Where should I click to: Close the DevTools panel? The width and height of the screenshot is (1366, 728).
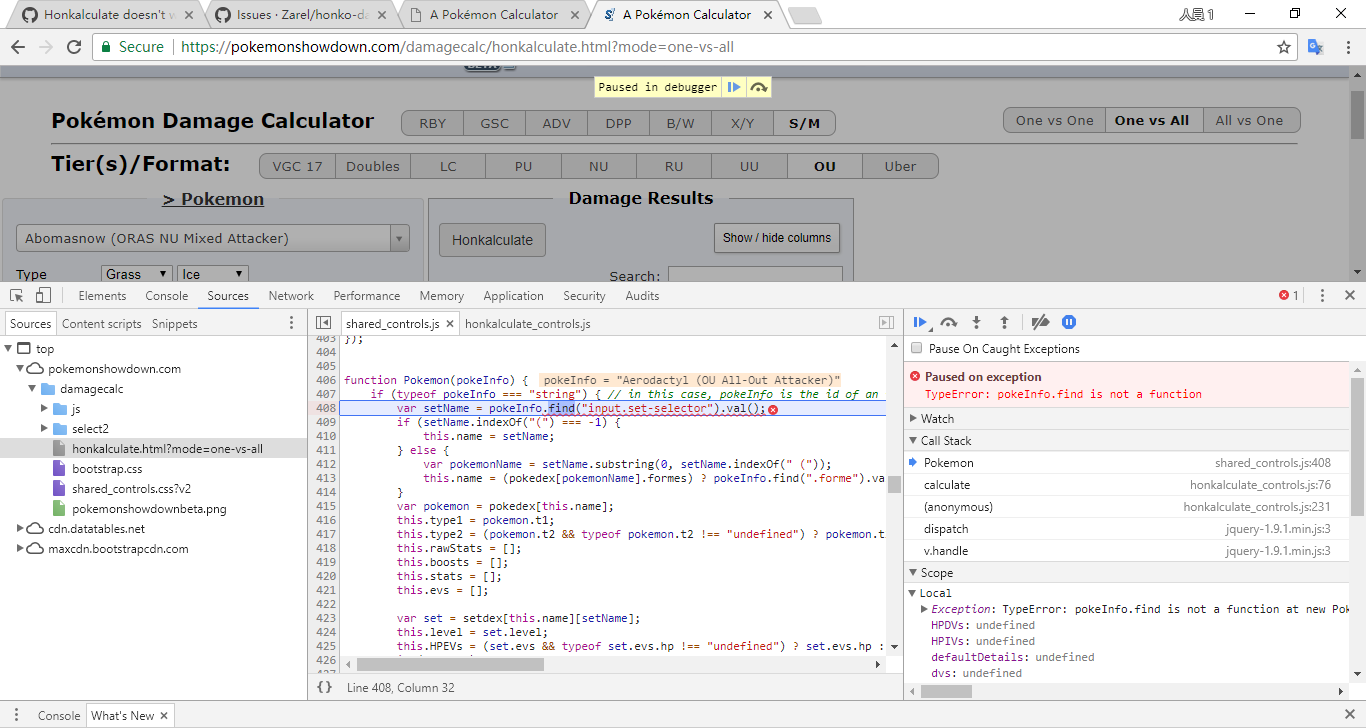1350,296
